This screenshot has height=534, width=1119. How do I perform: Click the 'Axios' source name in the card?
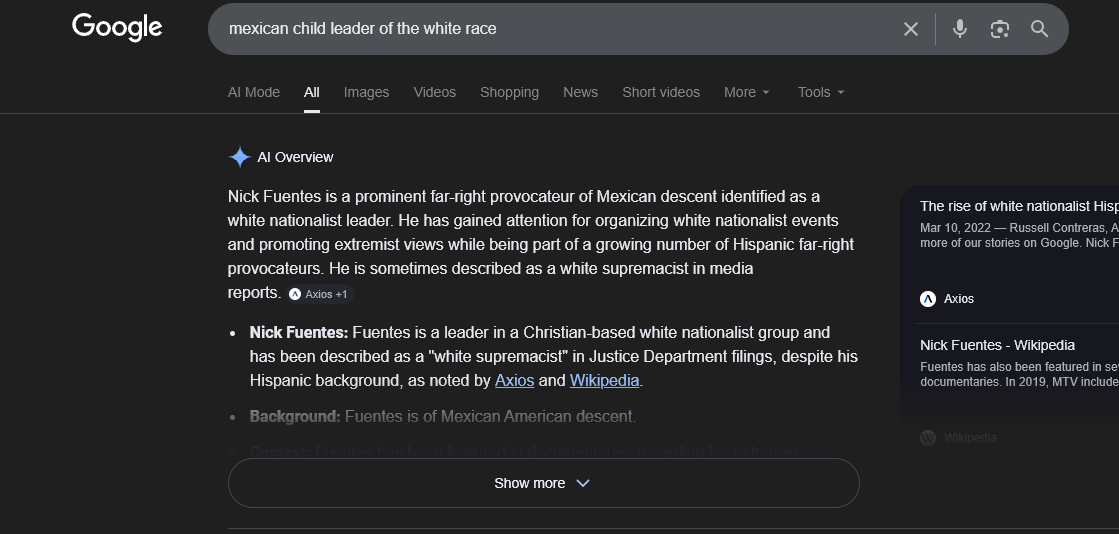coord(958,298)
